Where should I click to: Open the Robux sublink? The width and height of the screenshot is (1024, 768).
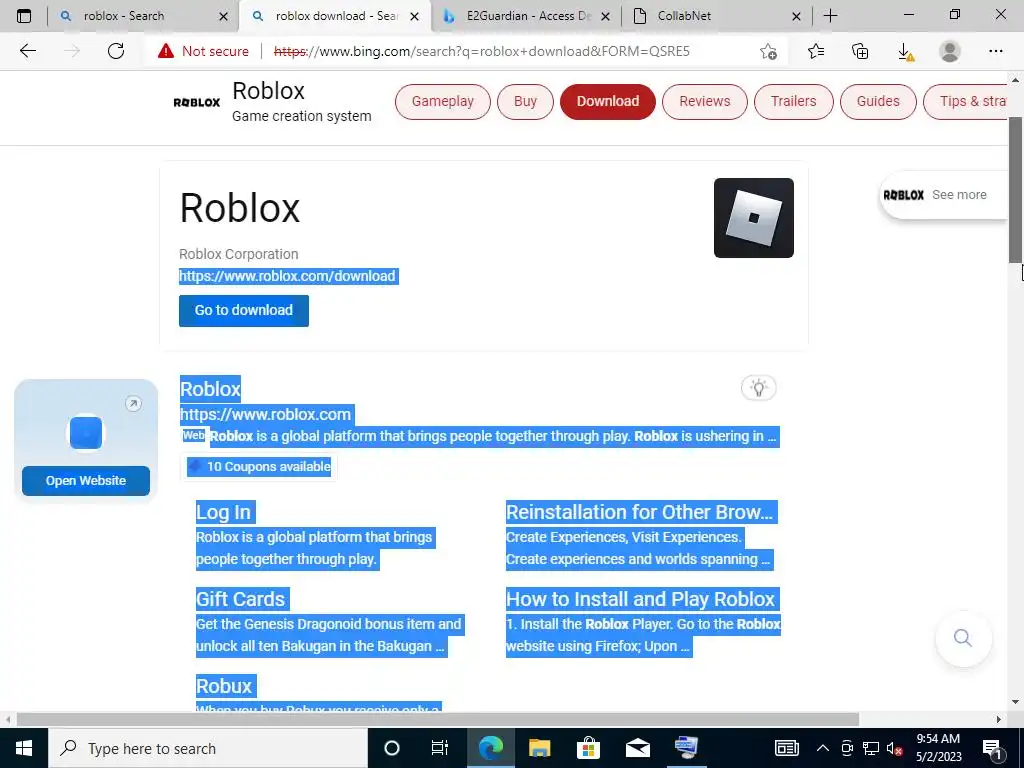[224, 686]
